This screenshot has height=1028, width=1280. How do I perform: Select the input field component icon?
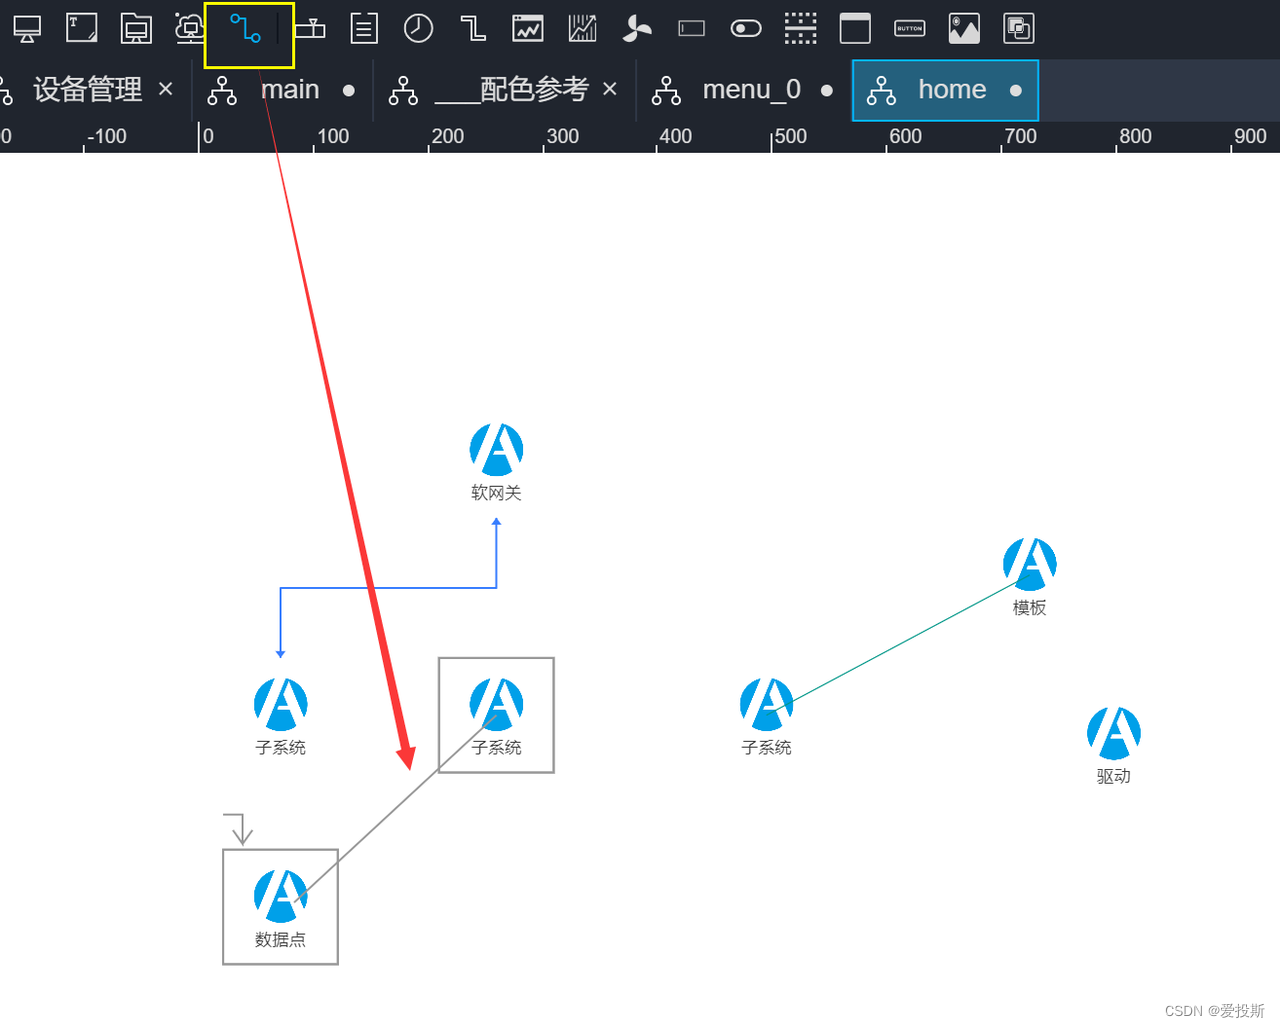click(x=691, y=29)
